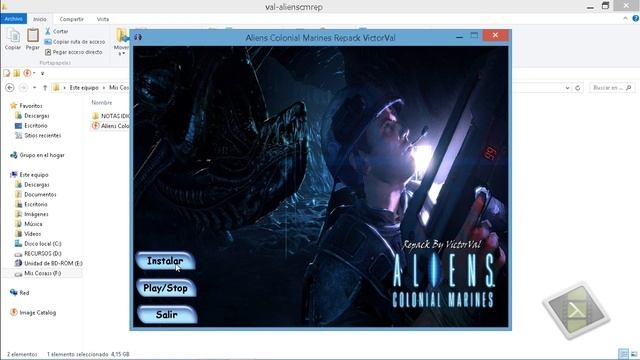This screenshot has width=640, height=360.
Task: Click the Play/Stop music button
Action: (x=166, y=288)
